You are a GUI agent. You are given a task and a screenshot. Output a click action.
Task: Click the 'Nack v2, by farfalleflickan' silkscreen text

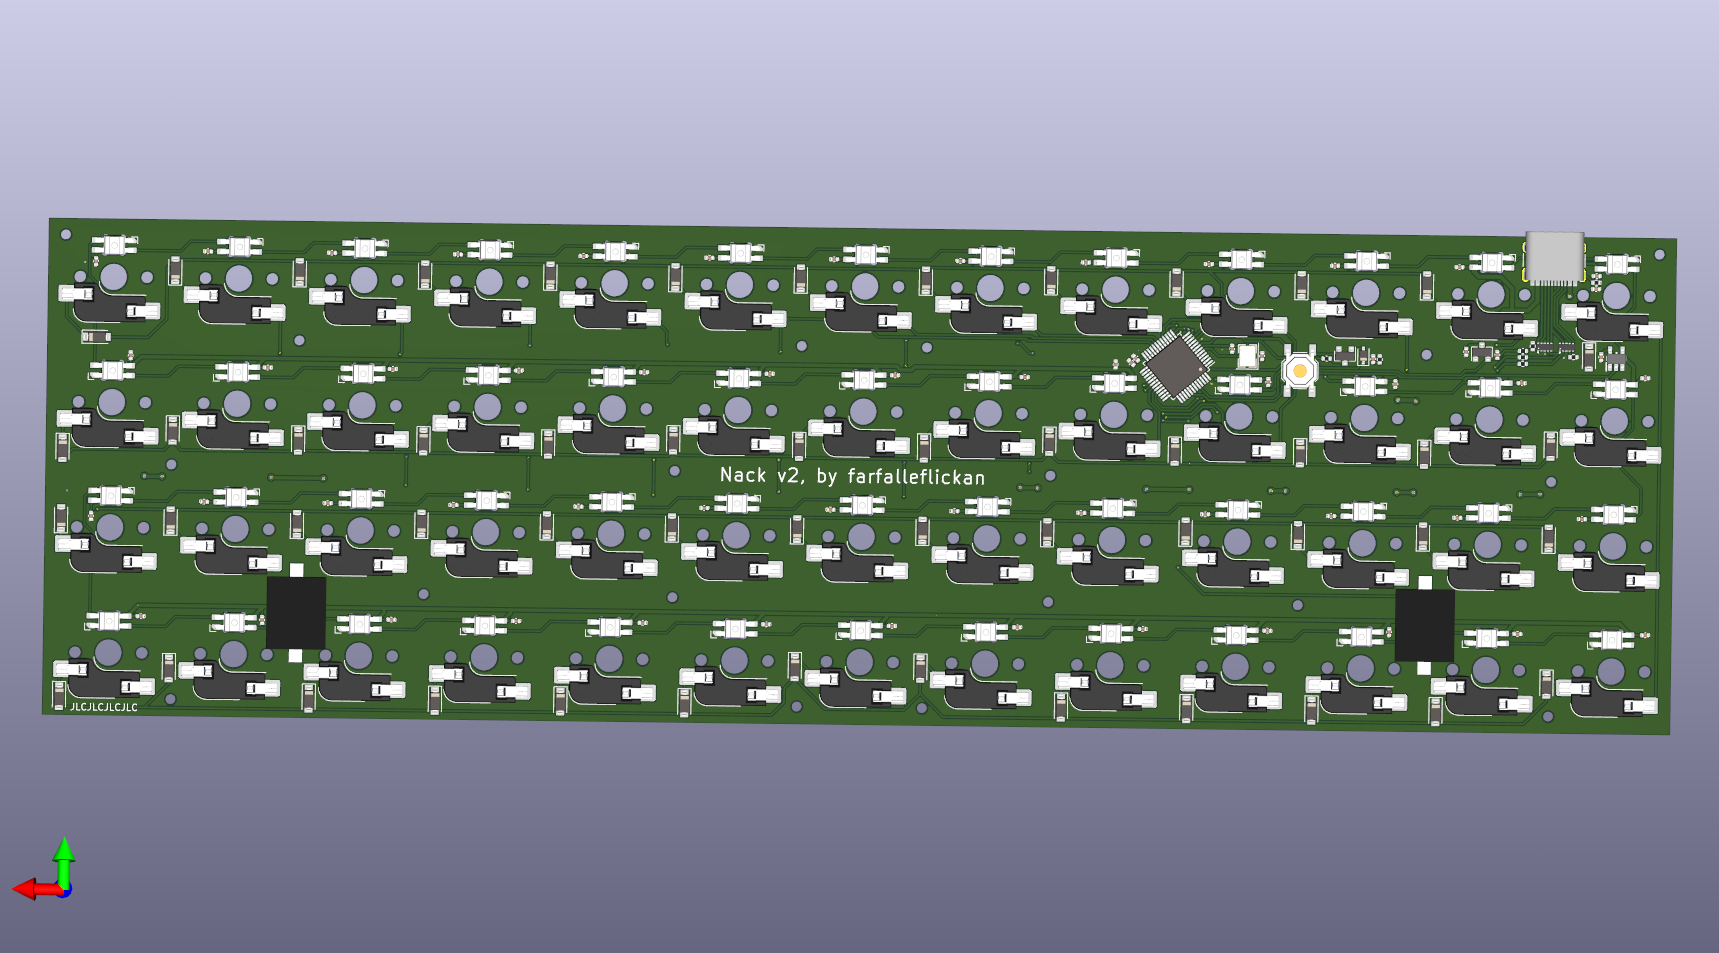(852, 476)
